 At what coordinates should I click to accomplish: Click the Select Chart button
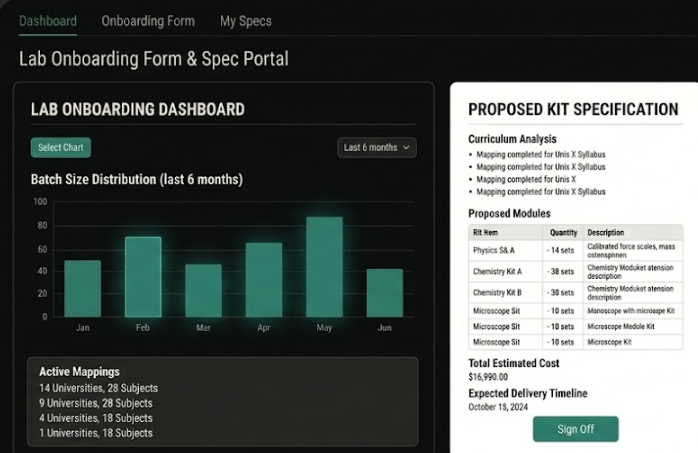click(x=60, y=148)
